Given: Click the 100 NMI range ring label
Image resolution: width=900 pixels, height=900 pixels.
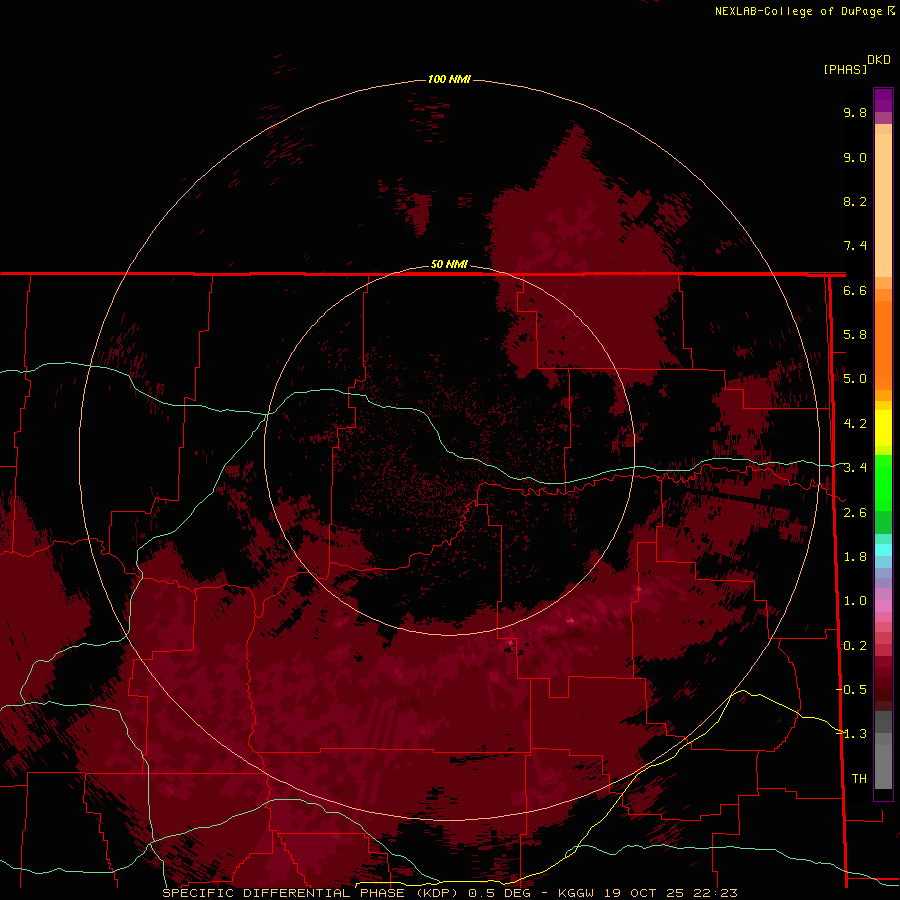Looking at the screenshot, I should (x=449, y=79).
